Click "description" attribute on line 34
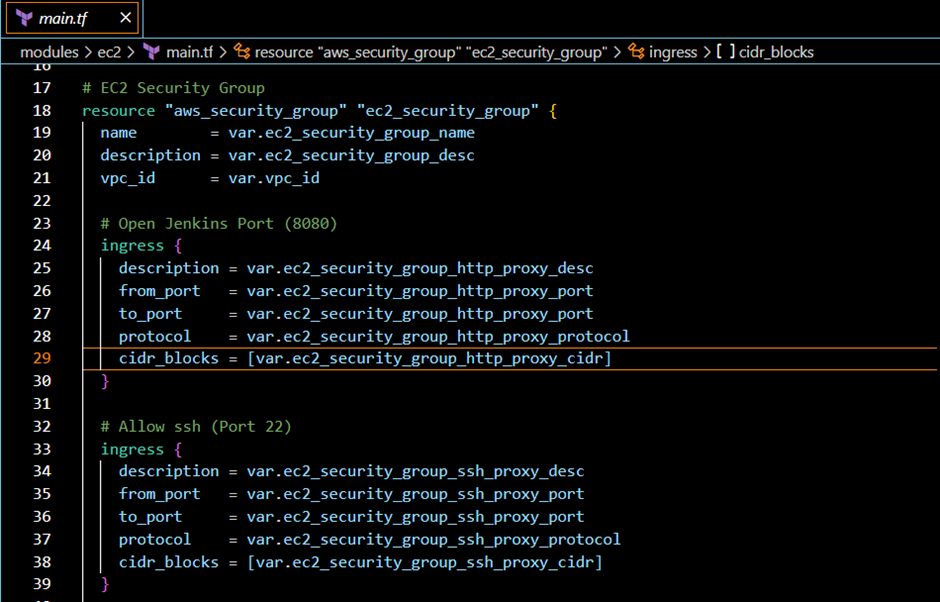 tap(168, 472)
